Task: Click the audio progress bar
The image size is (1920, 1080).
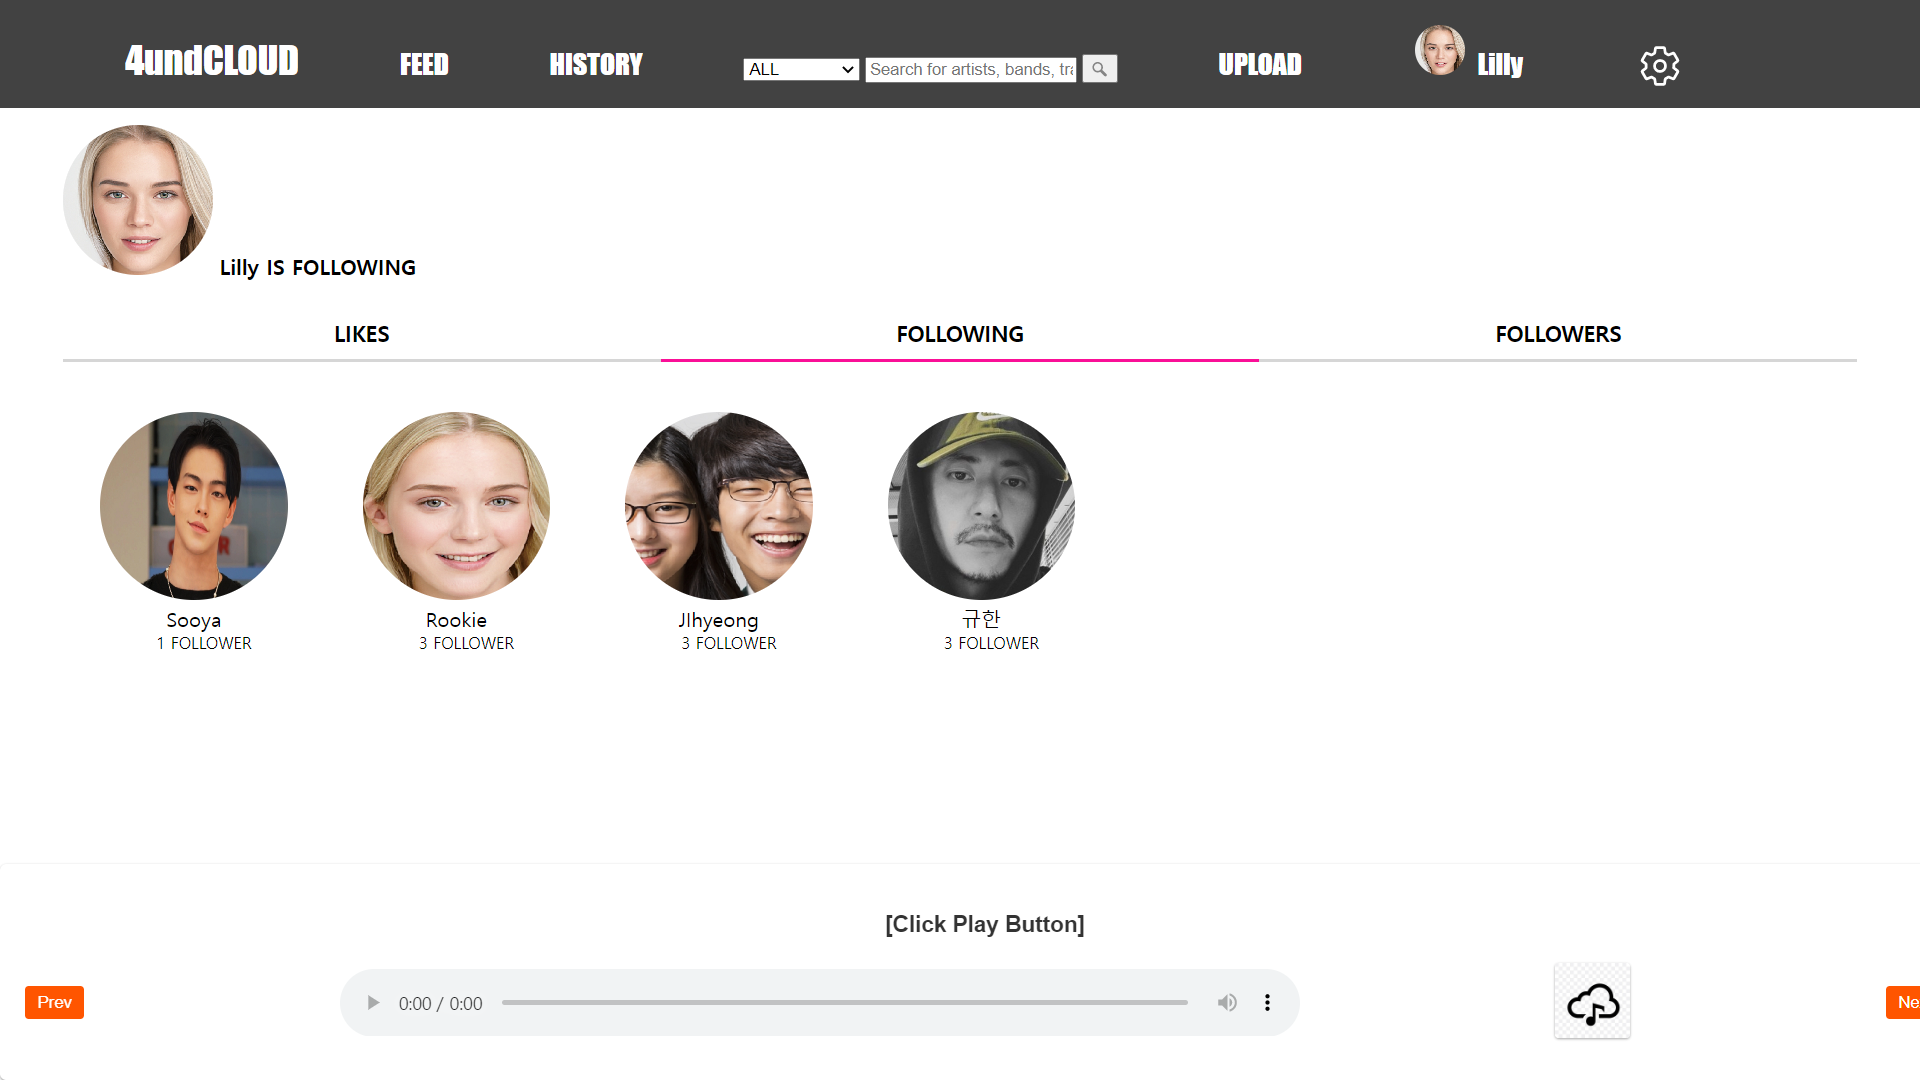Action: [x=844, y=1002]
